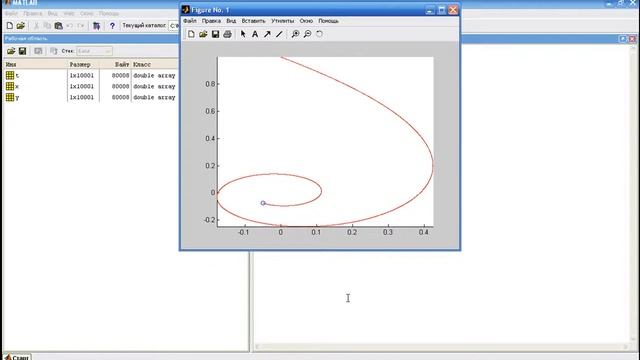Open Утилиты menu in Figure window

(x=282, y=21)
